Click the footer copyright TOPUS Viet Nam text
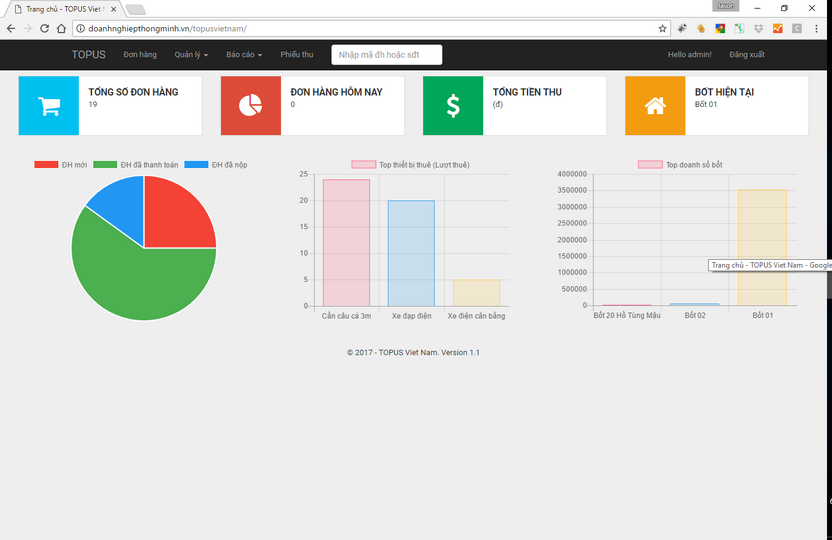 point(413,352)
